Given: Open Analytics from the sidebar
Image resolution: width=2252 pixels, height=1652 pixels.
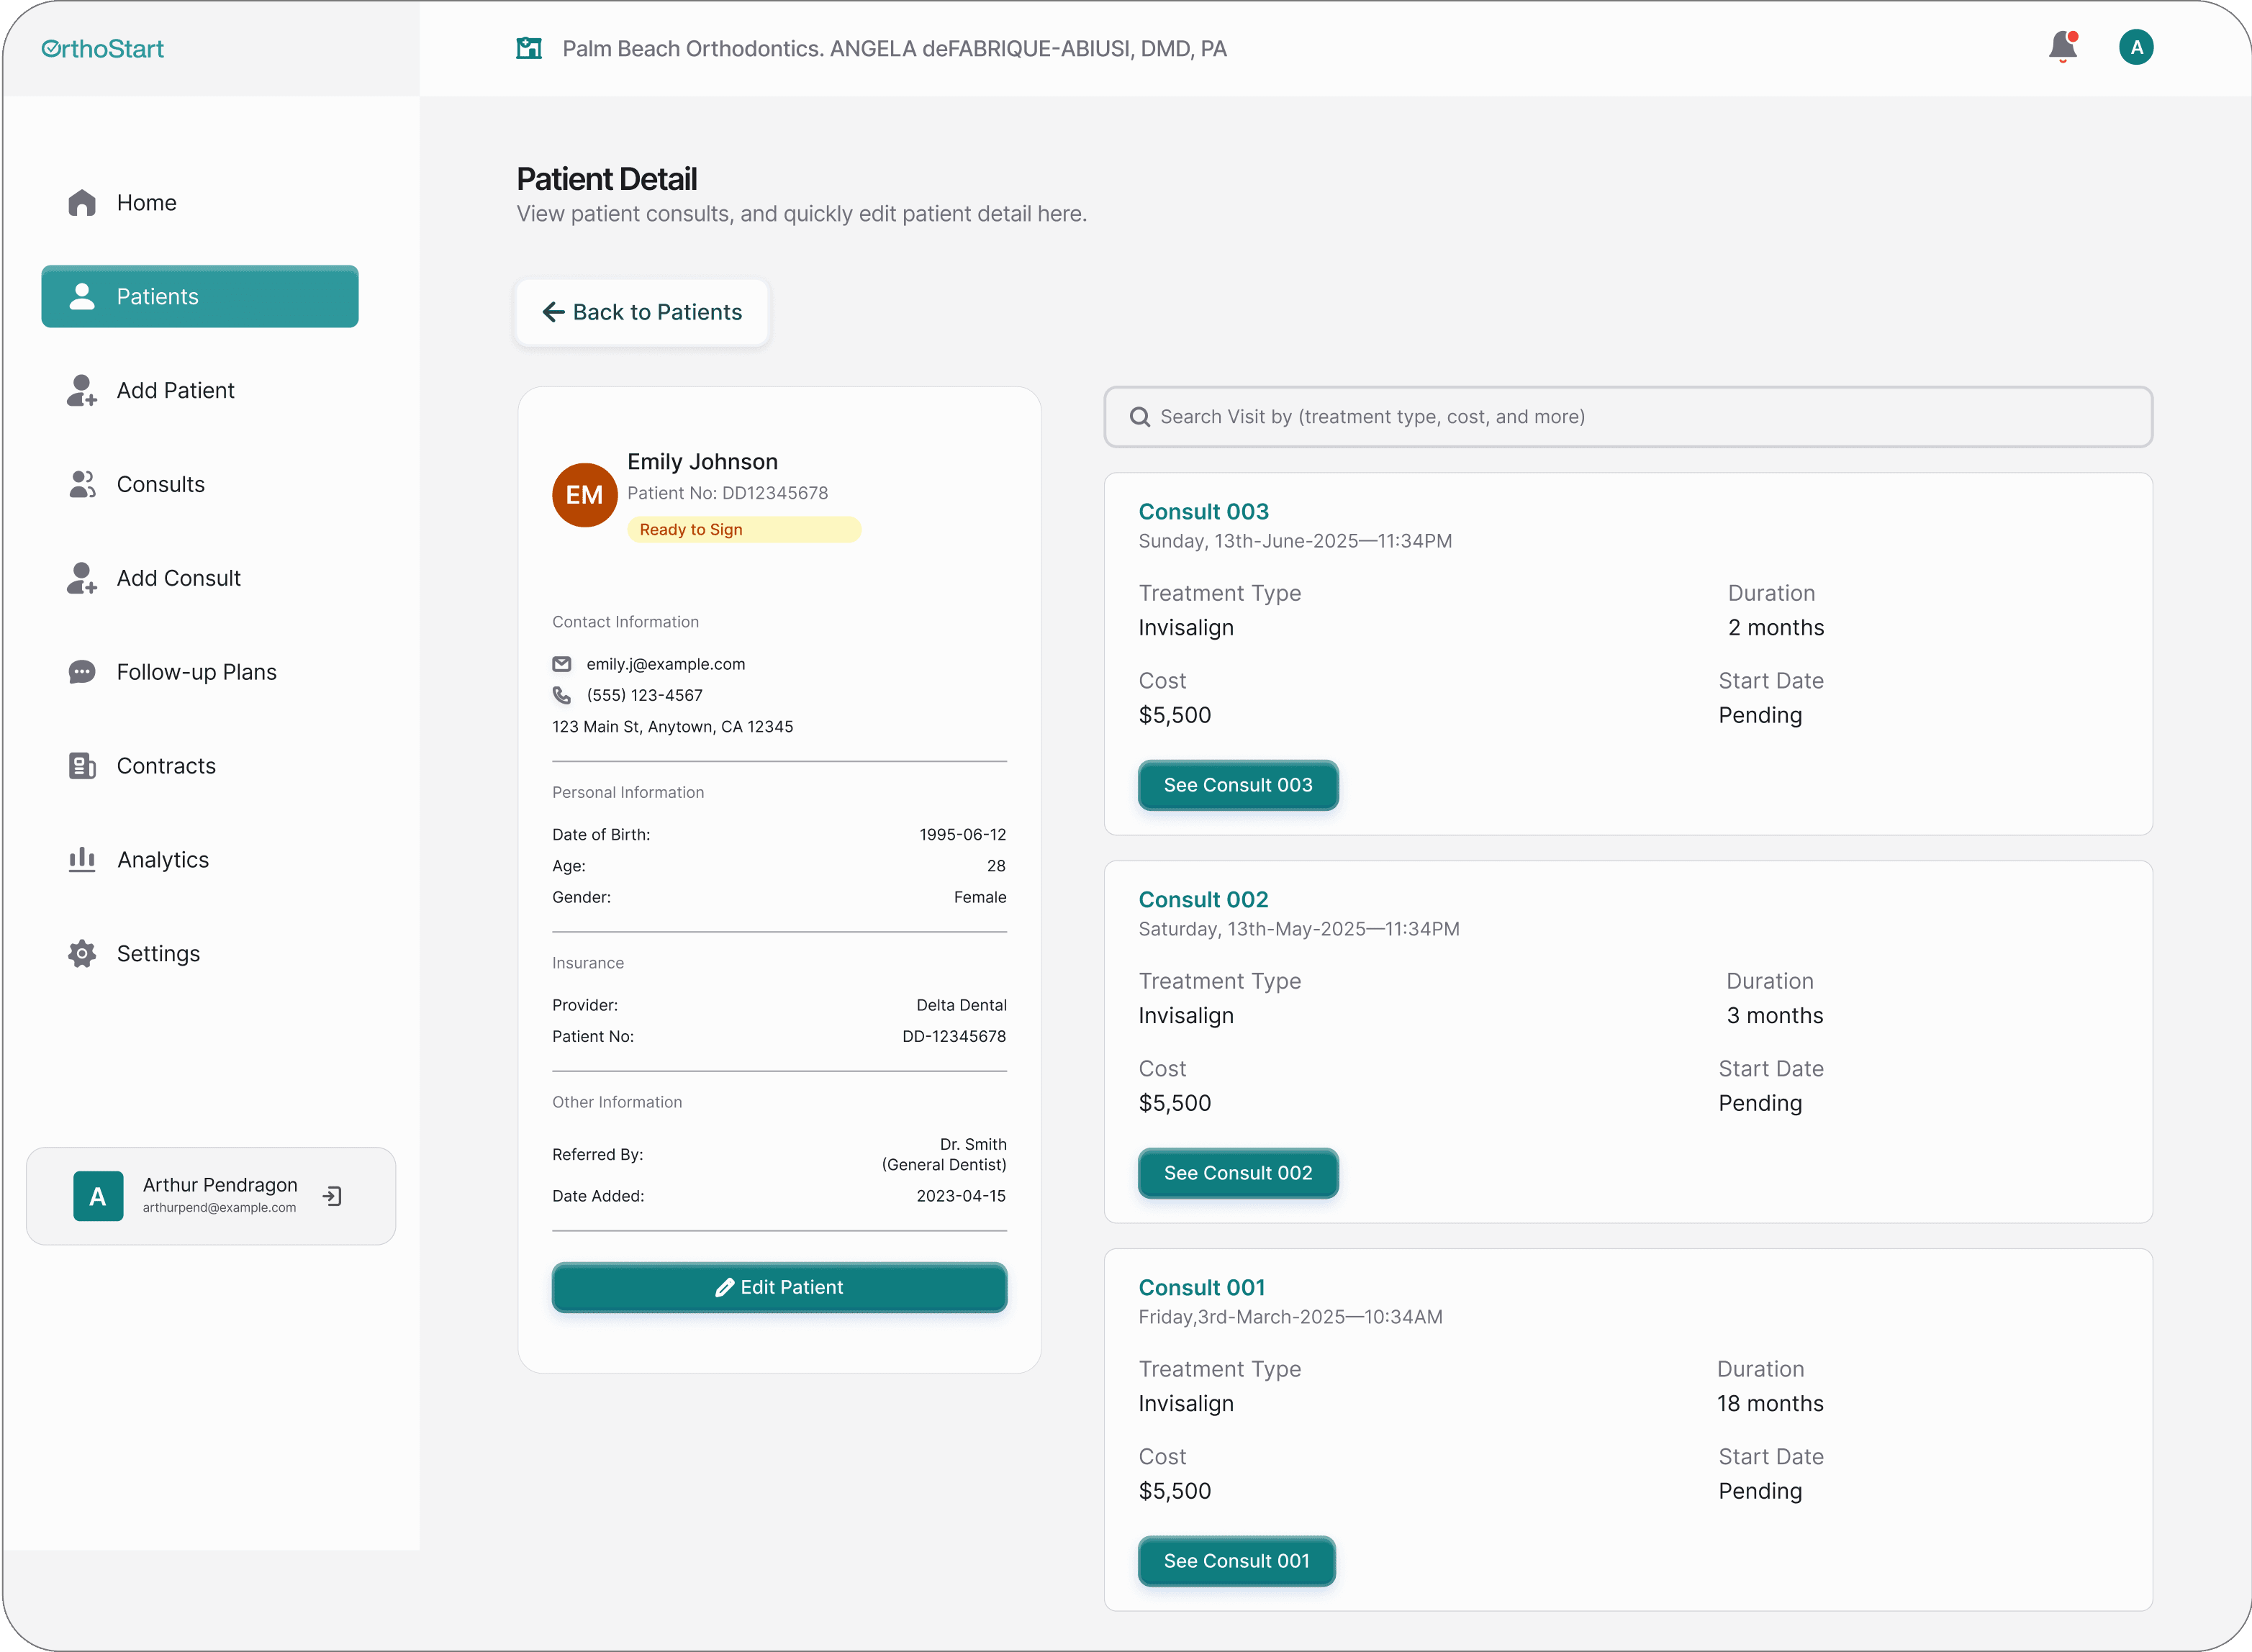Looking at the screenshot, I should click(x=163, y=860).
